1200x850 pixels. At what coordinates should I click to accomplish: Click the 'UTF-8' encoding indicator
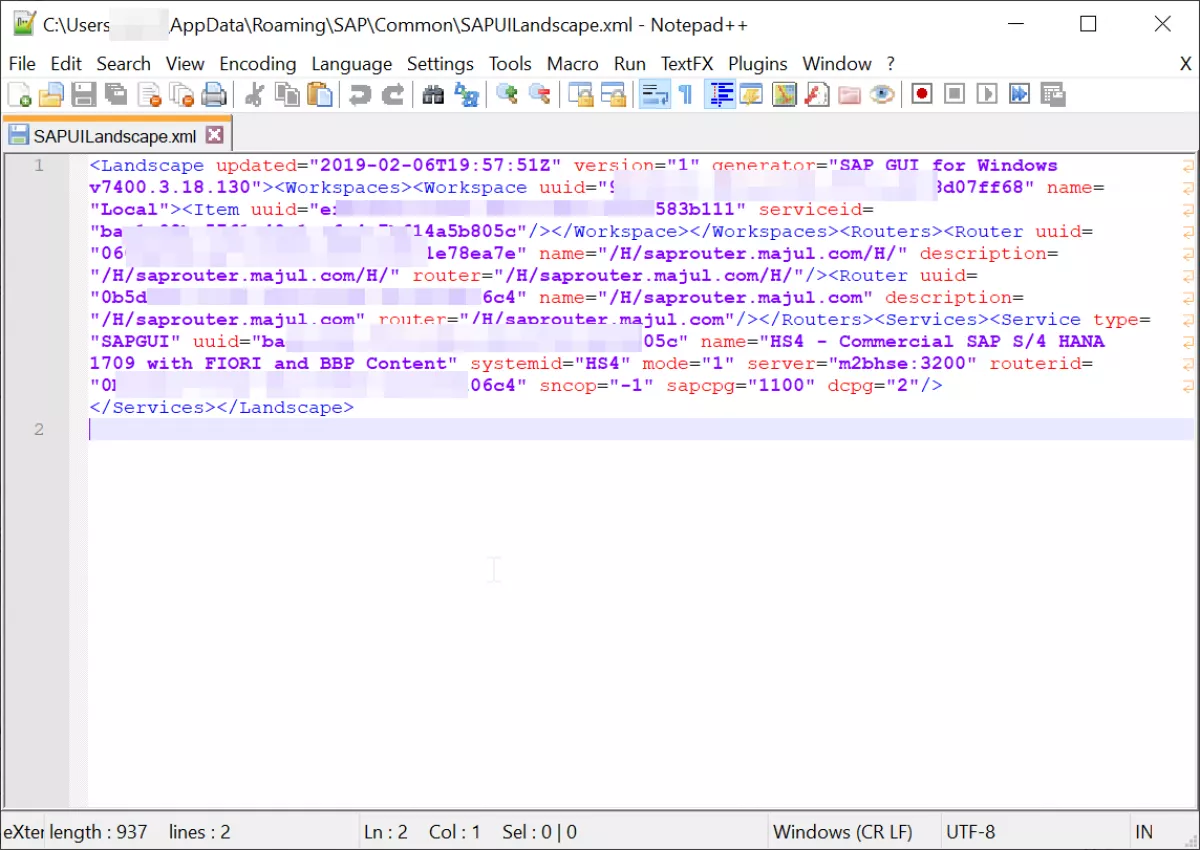coord(970,832)
